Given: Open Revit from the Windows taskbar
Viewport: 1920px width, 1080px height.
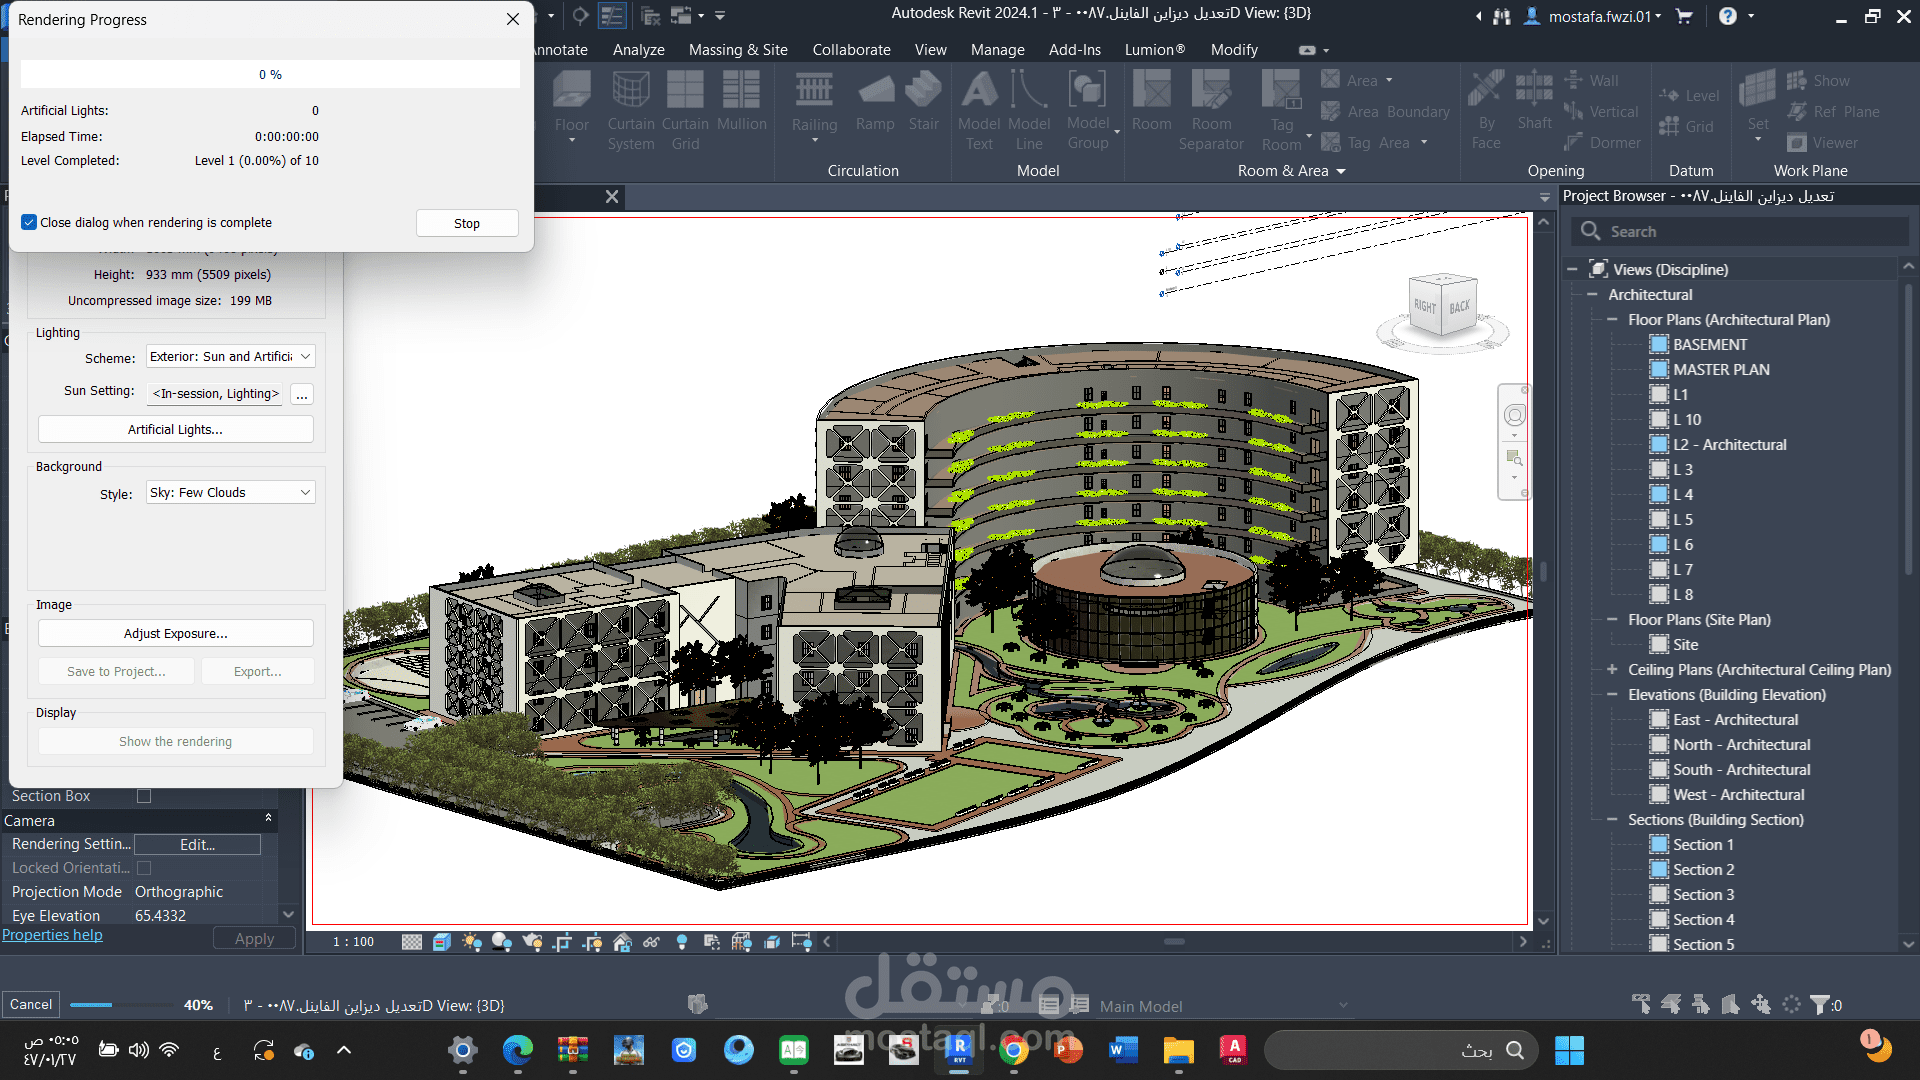Looking at the screenshot, I should [959, 1050].
